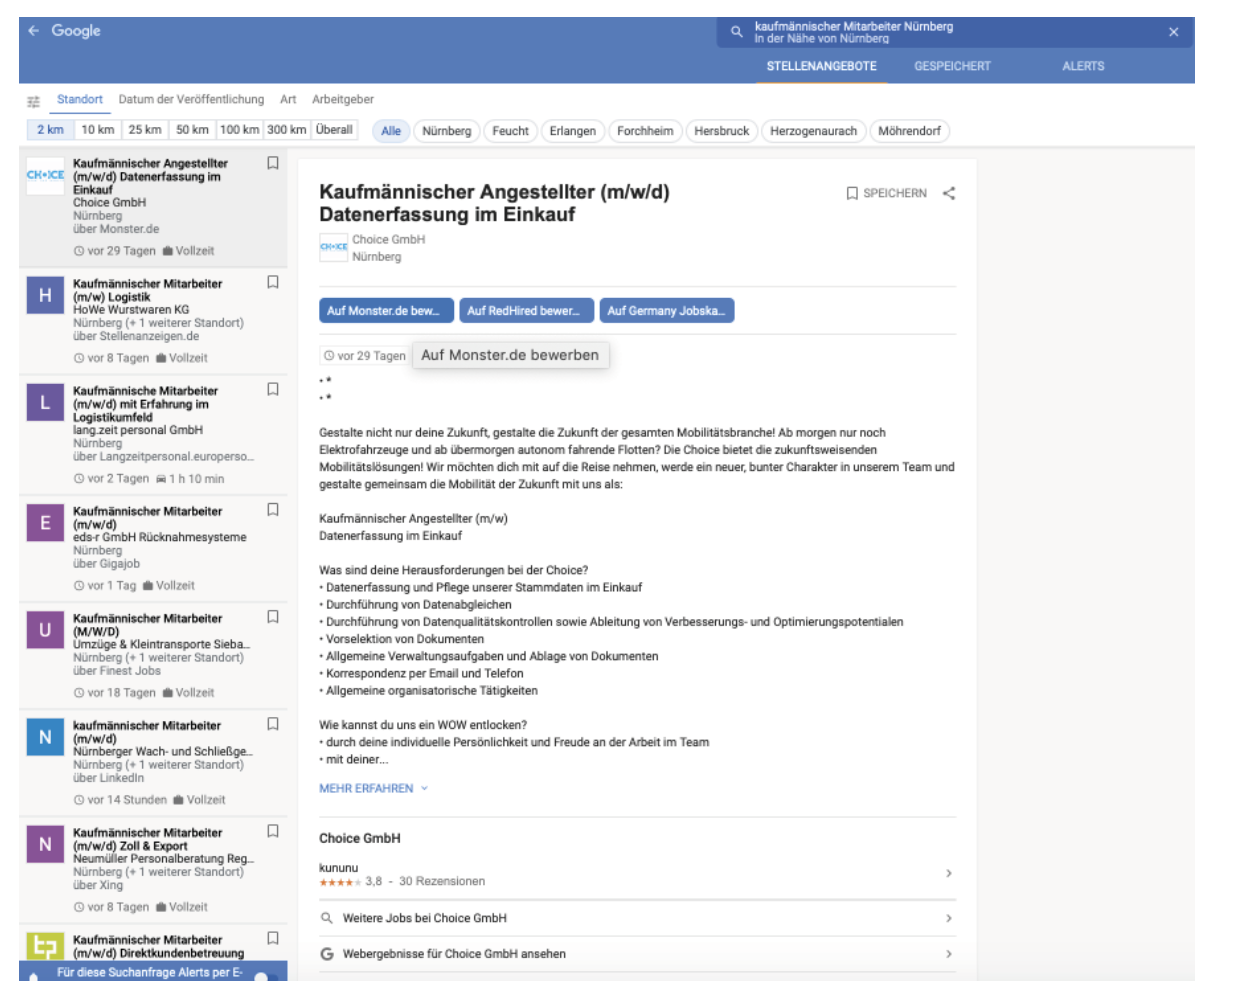Image resolution: width=1248 pixels, height=1008 pixels.
Task: Open the filter settings sliders icon
Action: (x=34, y=101)
